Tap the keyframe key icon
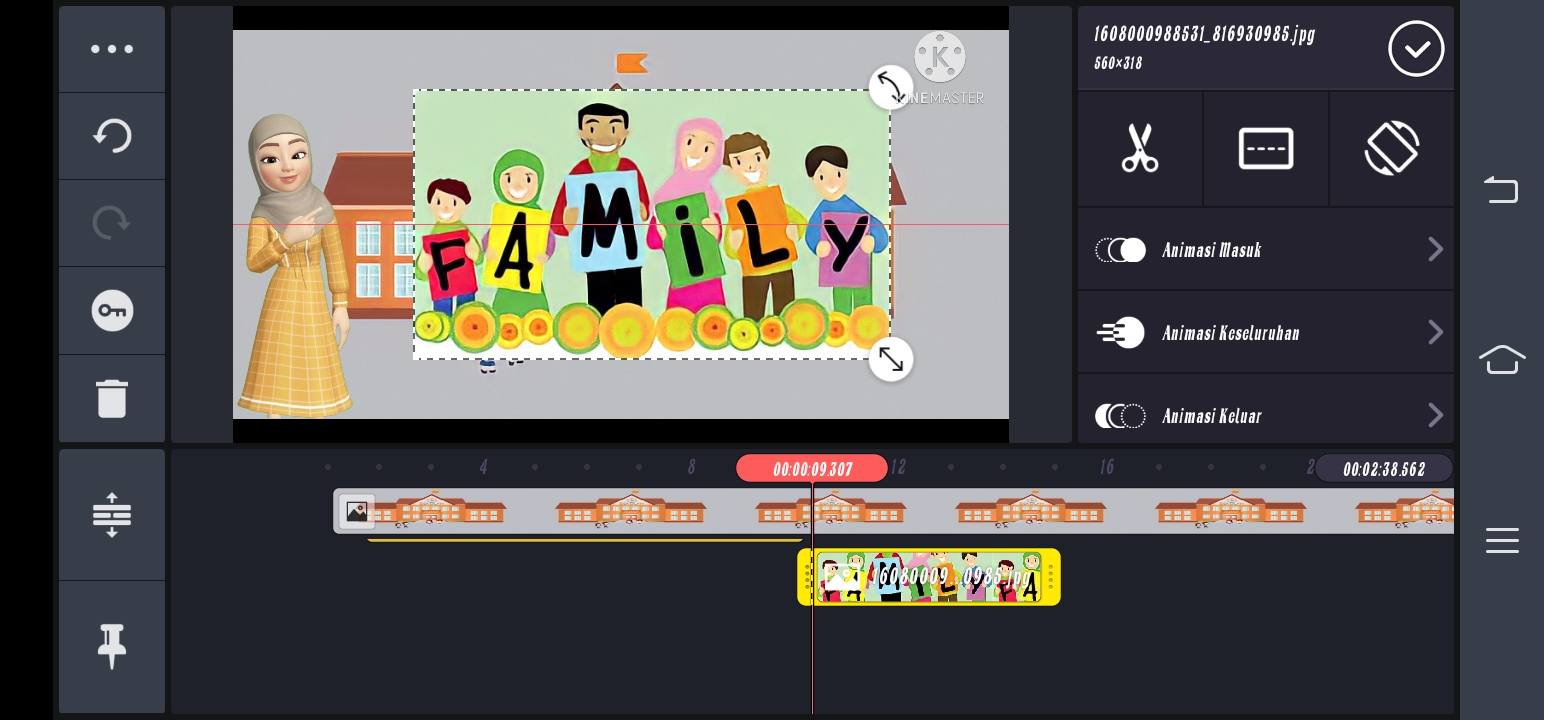This screenshot has width=1544, height=720. [x=112, y=311]
